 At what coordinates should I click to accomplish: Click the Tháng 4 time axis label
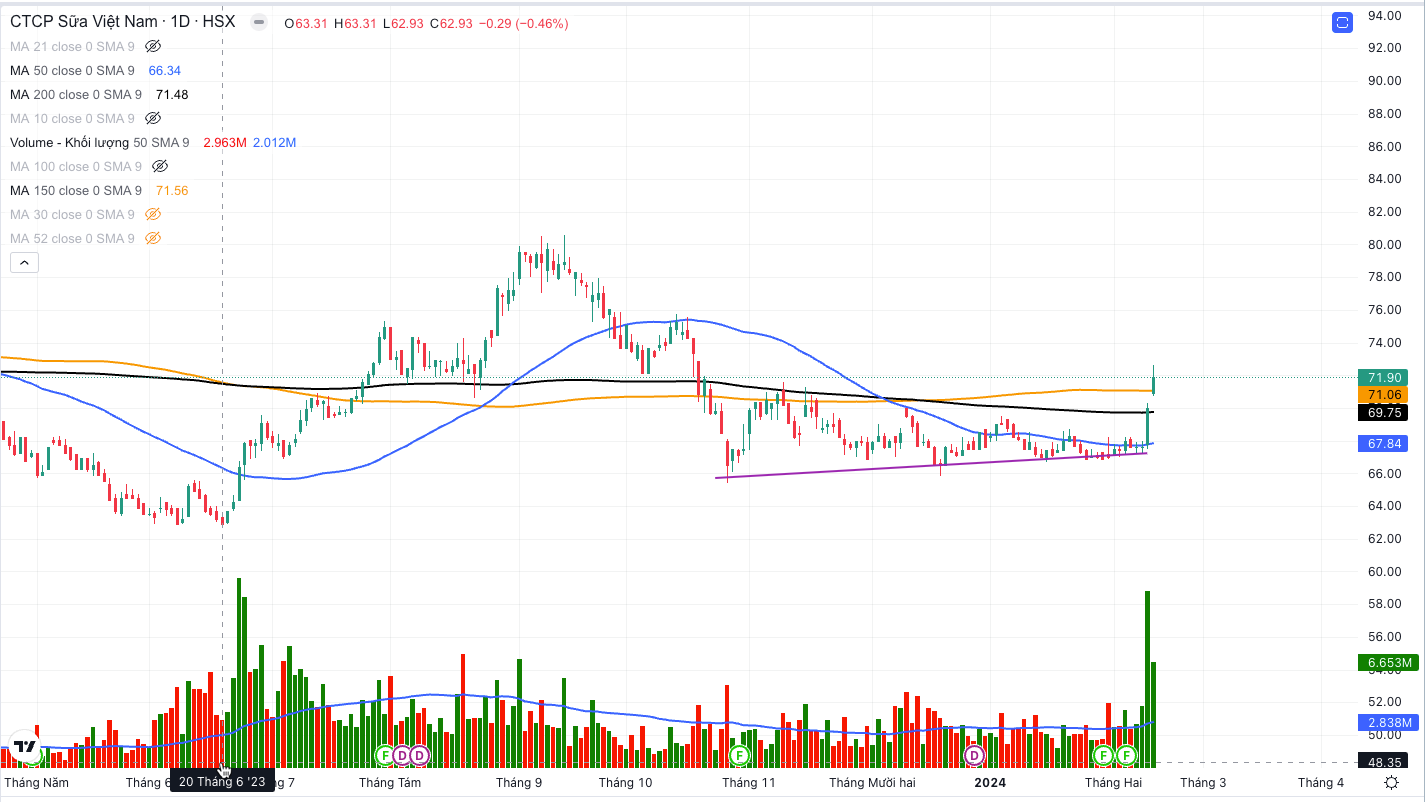point(1321,782)
